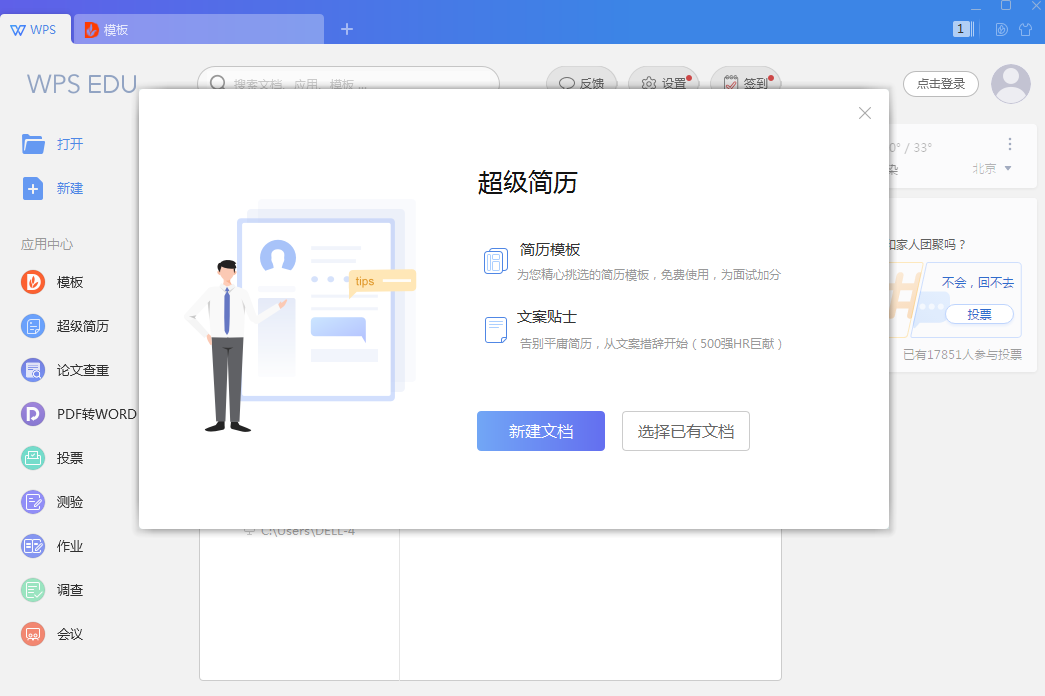Click the 打开 folder icon

(33, 144)
